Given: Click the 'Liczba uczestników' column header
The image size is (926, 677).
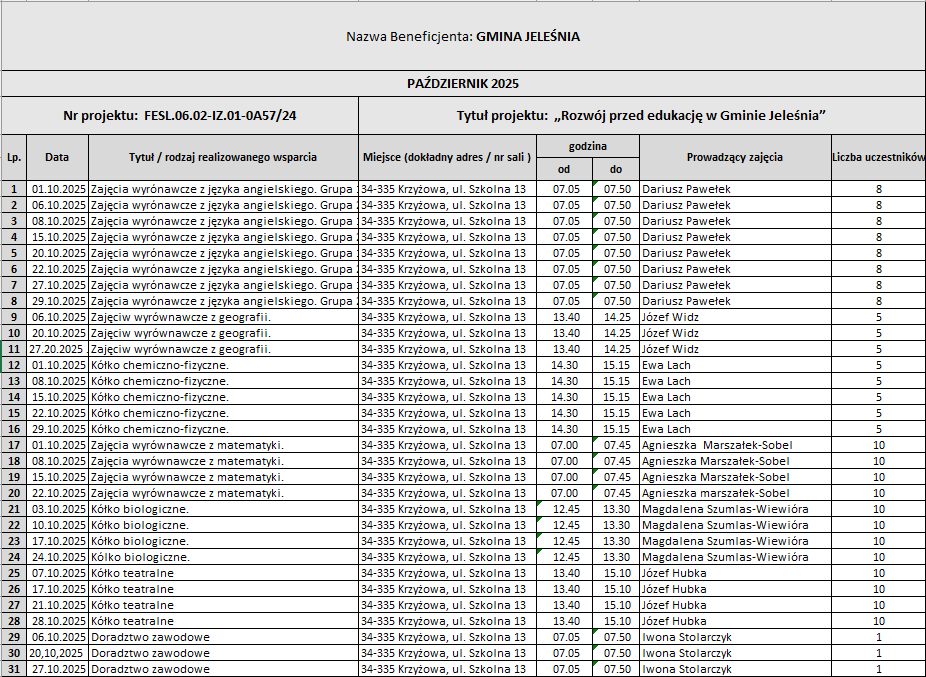Looking at the screenshot, I should pyautogui.click(x=878, y=157).
